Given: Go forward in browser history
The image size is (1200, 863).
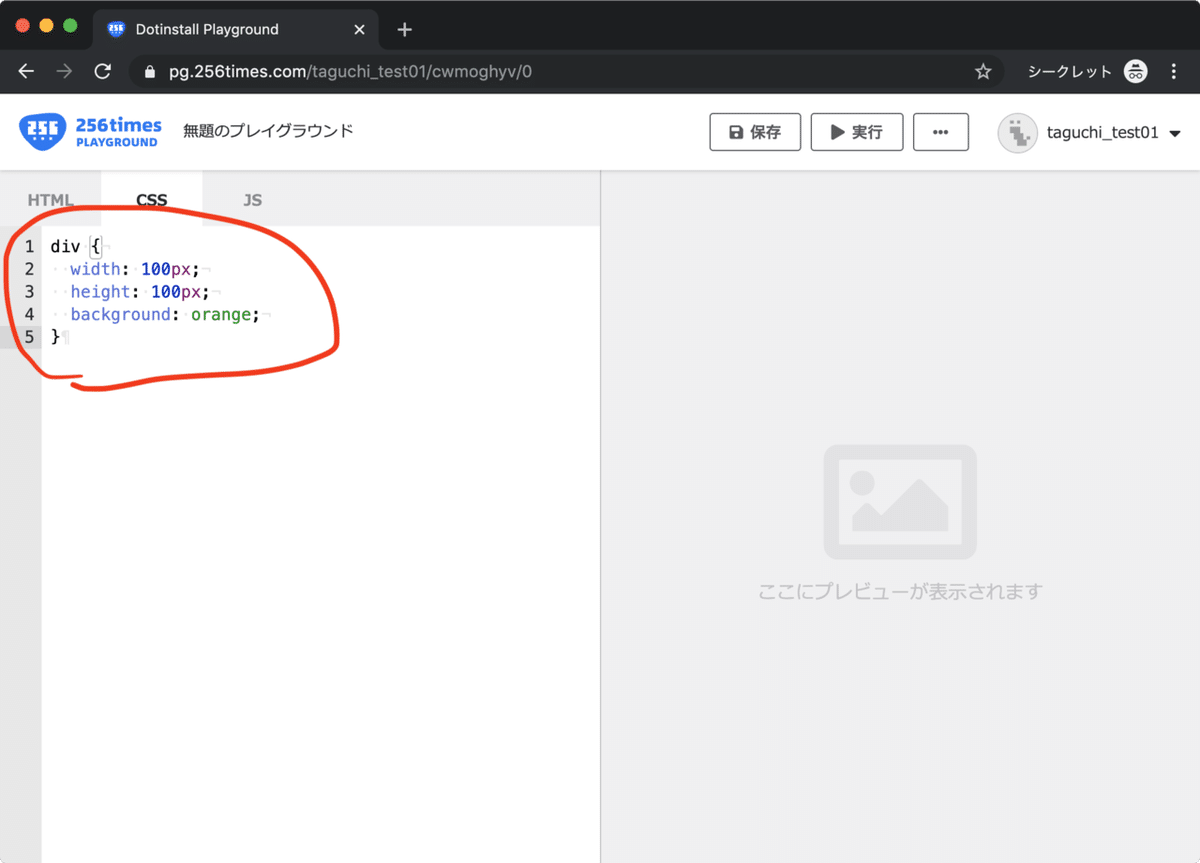Looking at the screenshot, I should [64, 72].
